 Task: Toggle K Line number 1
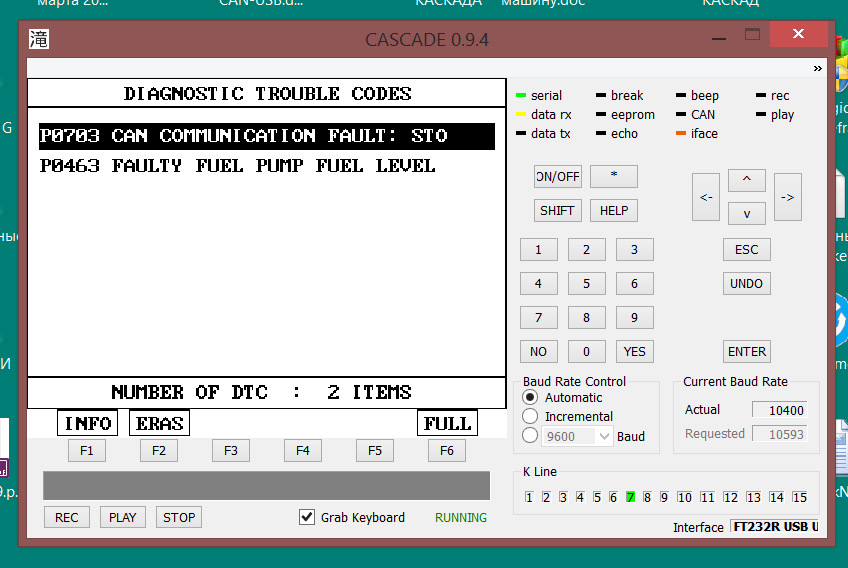[x=529, y=497]
